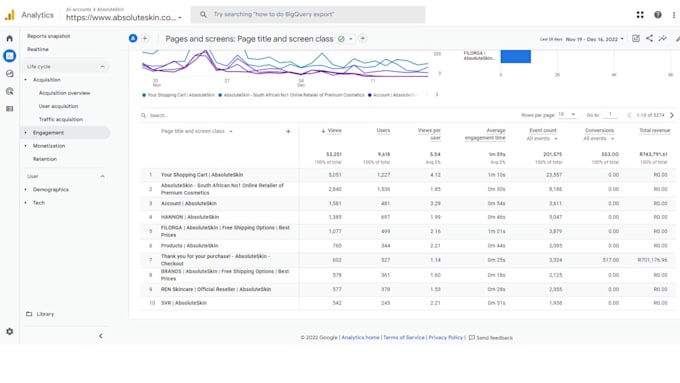The height and width of the screenshot is (383, 680).
Task: Click the top search bar field
Action: click(x=308, y=14)
